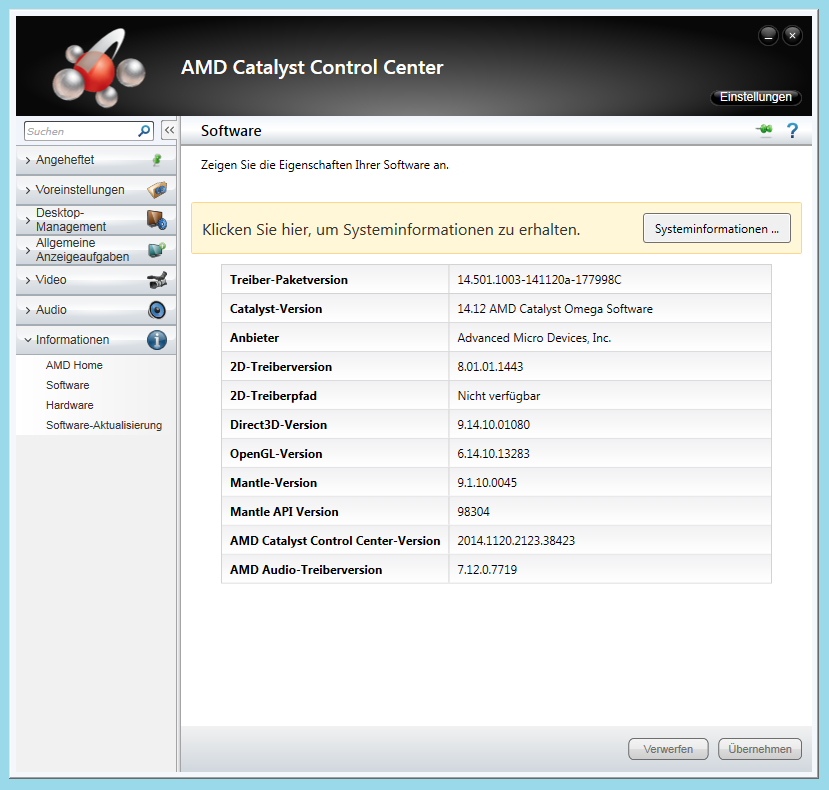Viewport: 829px width, 790px height.
Task: Select Treiber-Paketversion value 14.501.1003-141120a-177998C
Action: click(539, 280)
